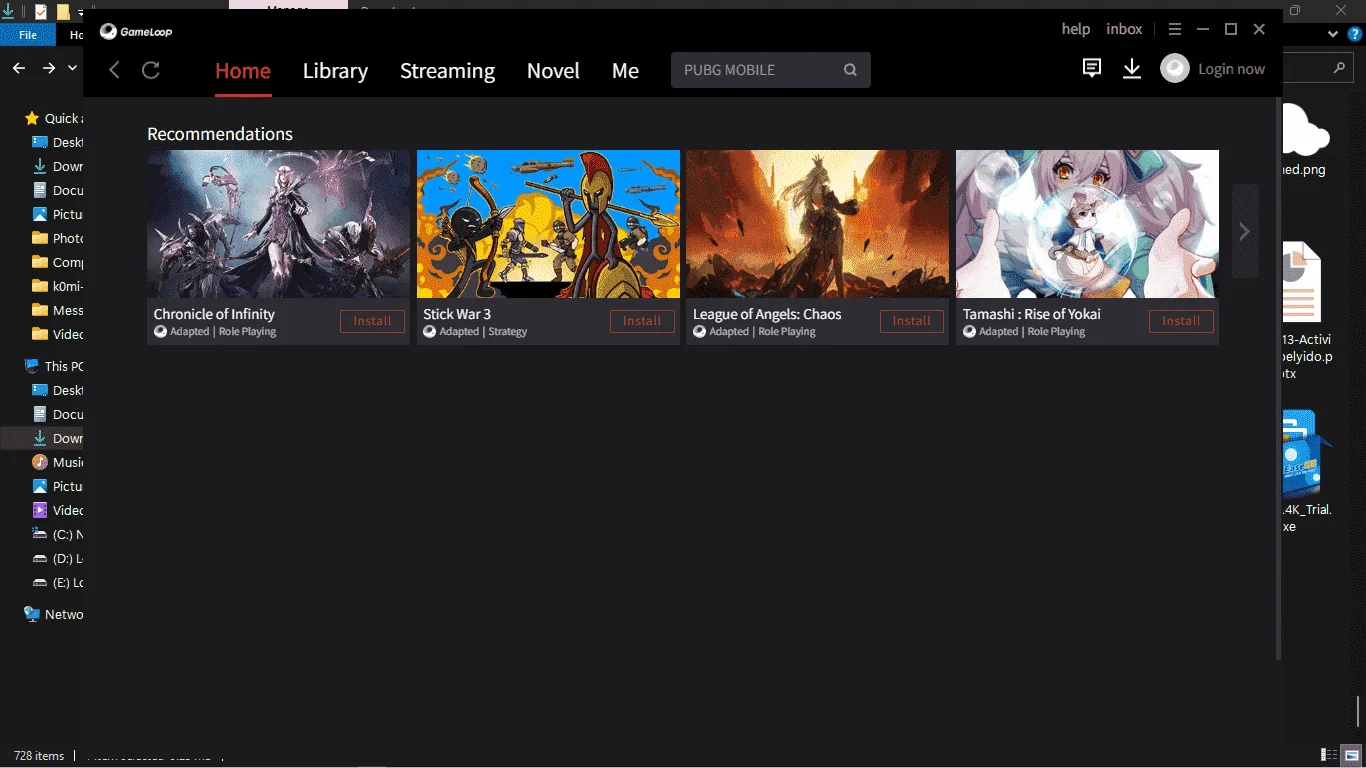Click the Stick War 3 title text

coord(457,314)
